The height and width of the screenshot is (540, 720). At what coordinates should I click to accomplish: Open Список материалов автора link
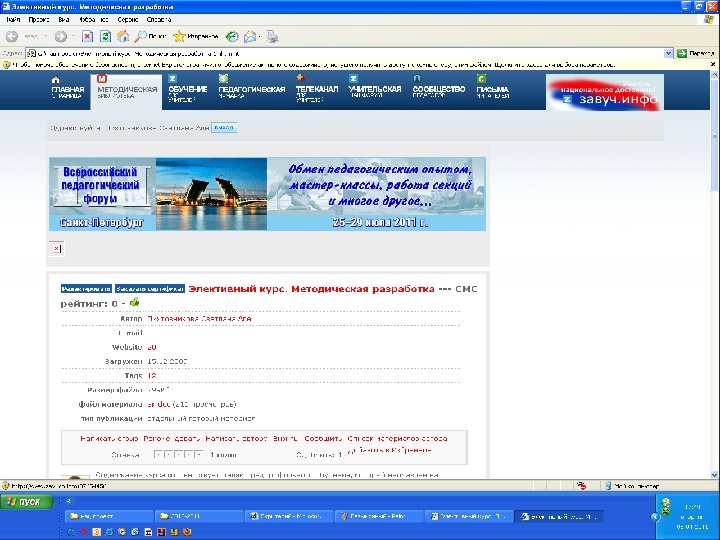pyautogui.click(x=397, y=439)
